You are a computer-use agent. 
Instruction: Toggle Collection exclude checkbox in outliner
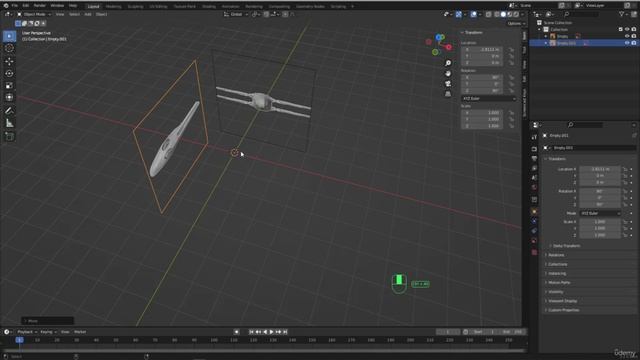tap(620, 29)
